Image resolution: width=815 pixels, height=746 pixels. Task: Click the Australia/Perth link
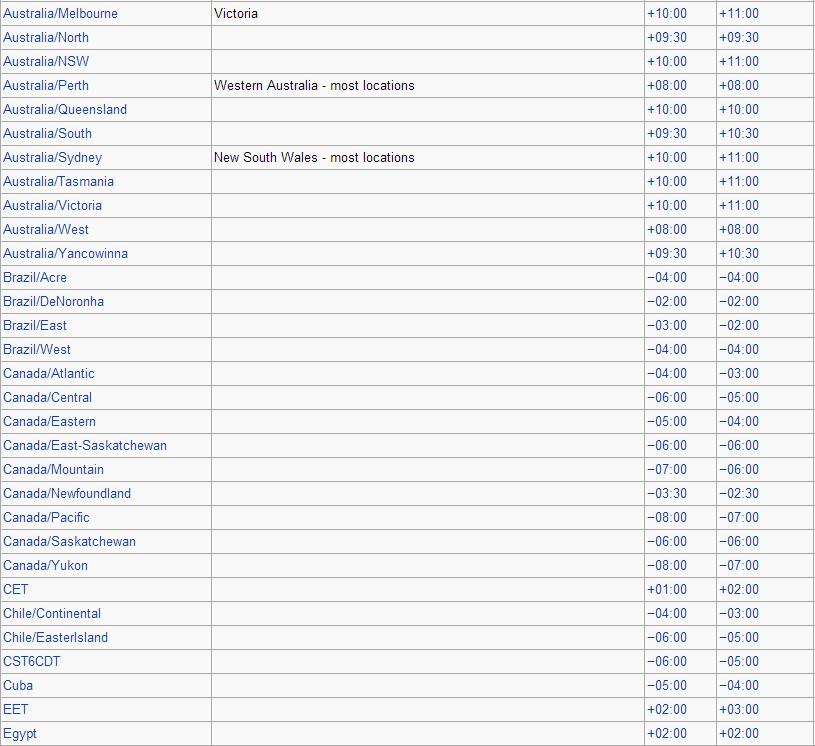click(x=46, y=86)
